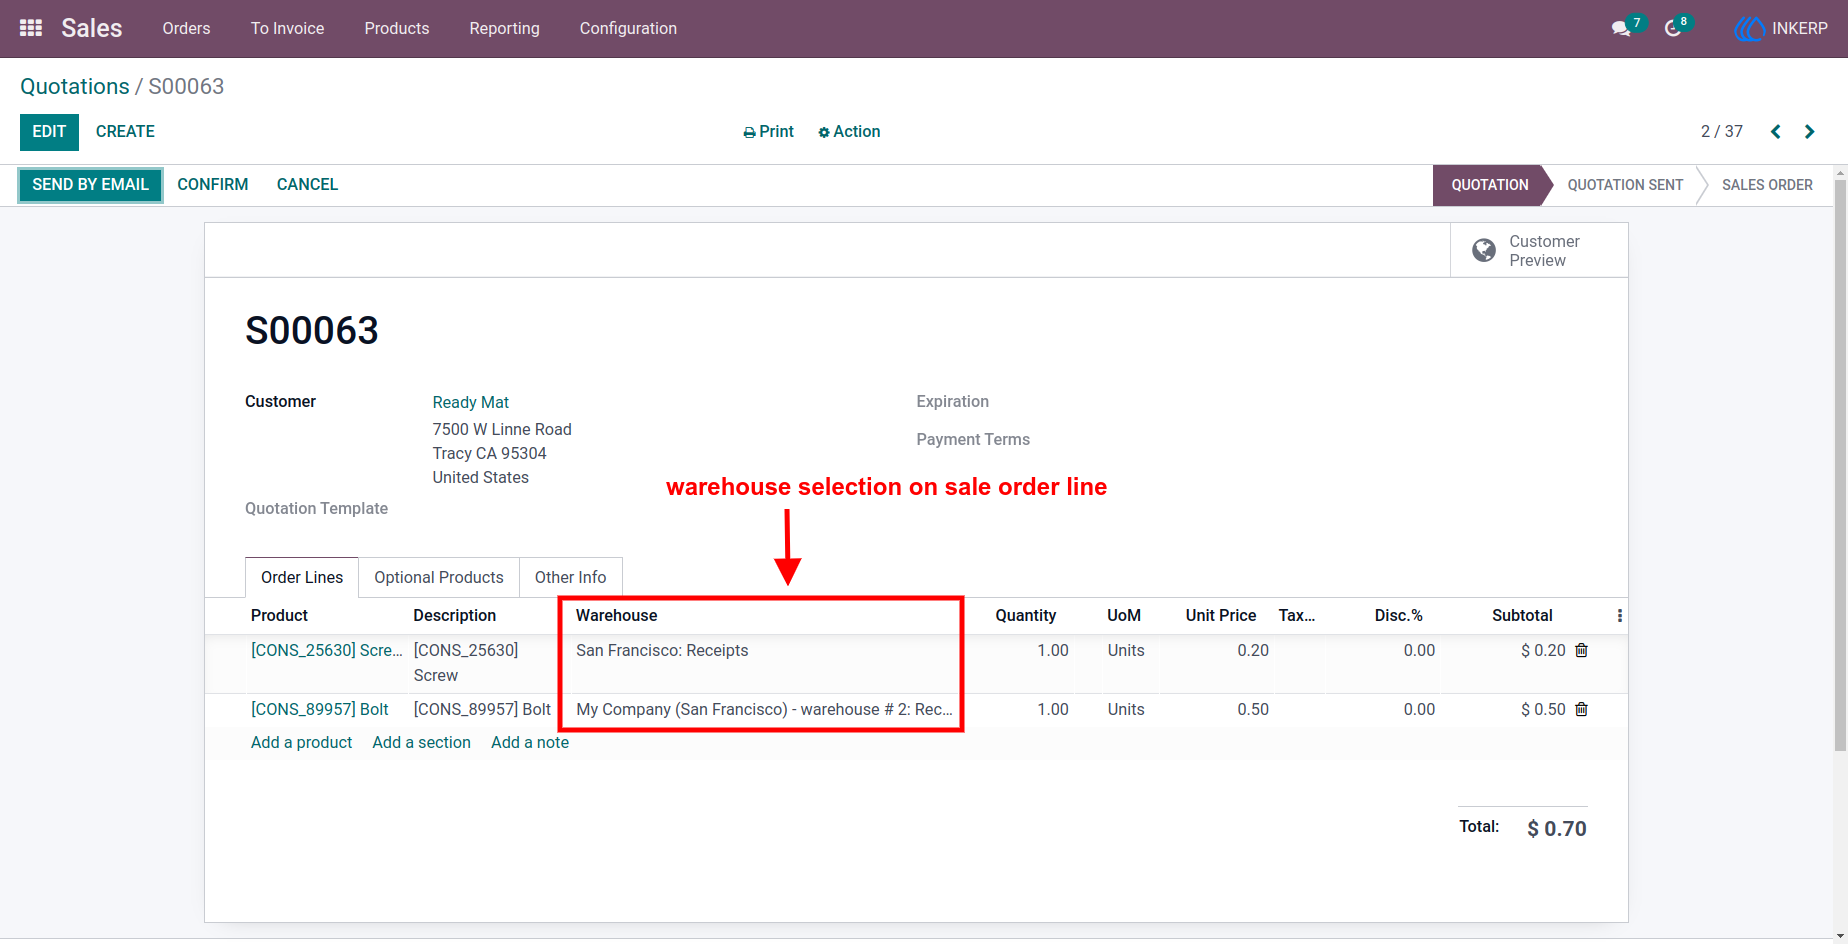
Task: Delete the Screw order line trash icon
Action: [1581, 650]
